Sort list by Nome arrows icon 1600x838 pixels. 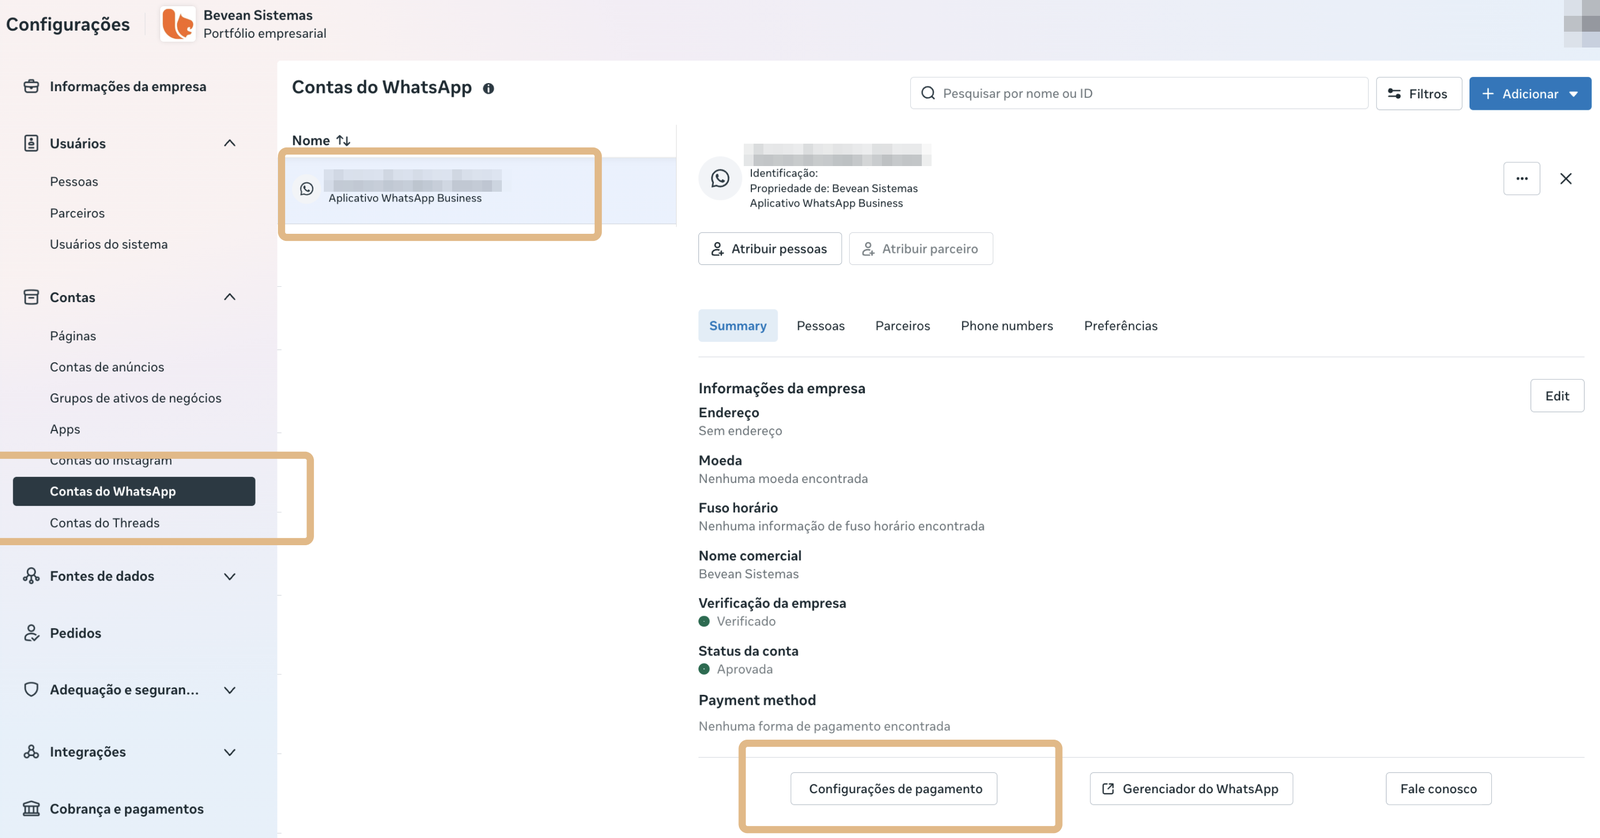click(x=343, y=141)
